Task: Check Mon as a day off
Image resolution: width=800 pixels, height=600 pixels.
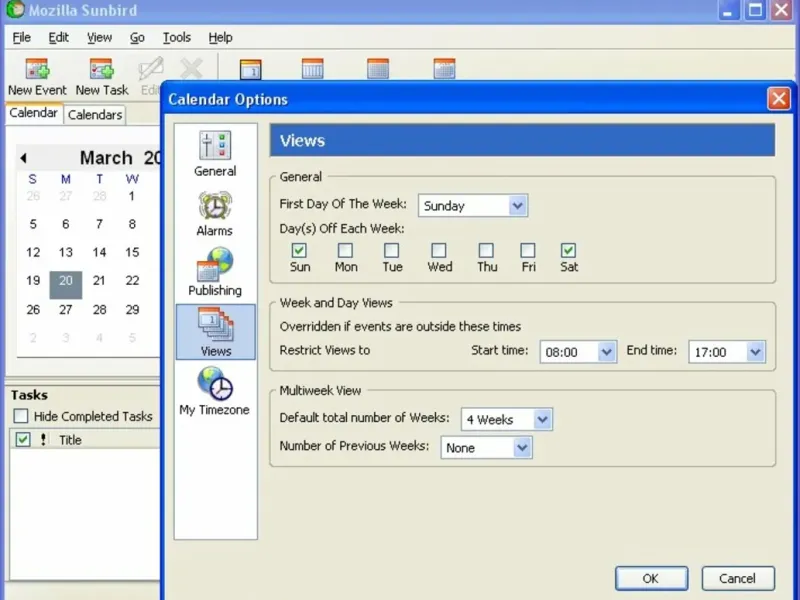Action: click(345, 251)
